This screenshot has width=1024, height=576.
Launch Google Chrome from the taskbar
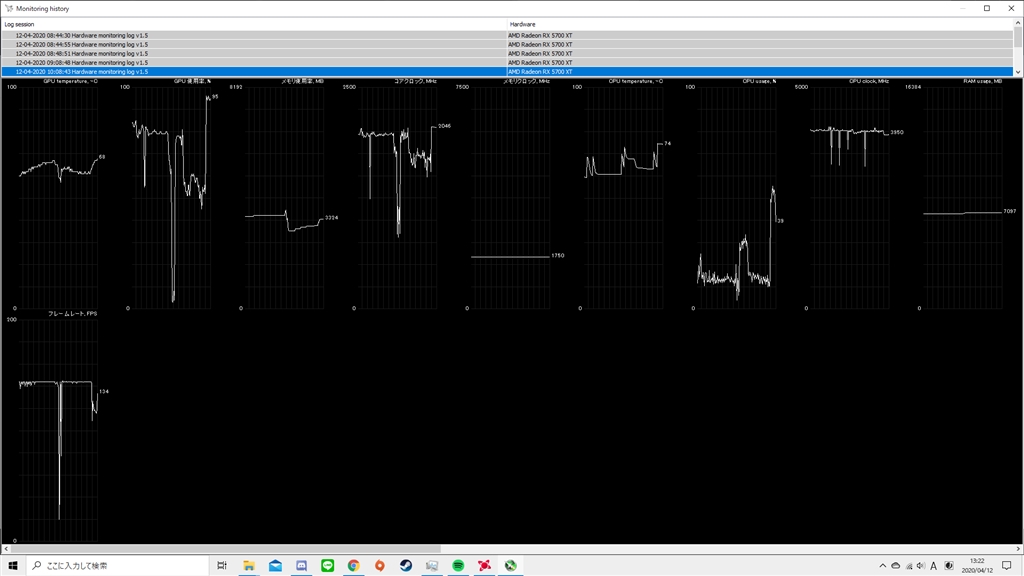(x=353, y=566)
